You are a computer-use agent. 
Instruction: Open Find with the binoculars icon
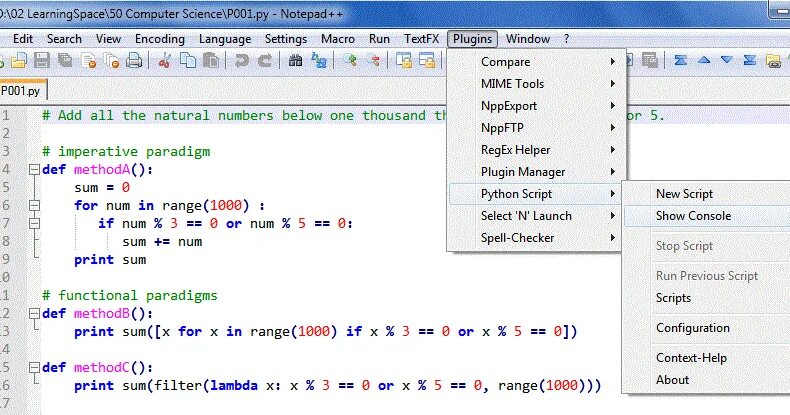click(x=295, y=60)
